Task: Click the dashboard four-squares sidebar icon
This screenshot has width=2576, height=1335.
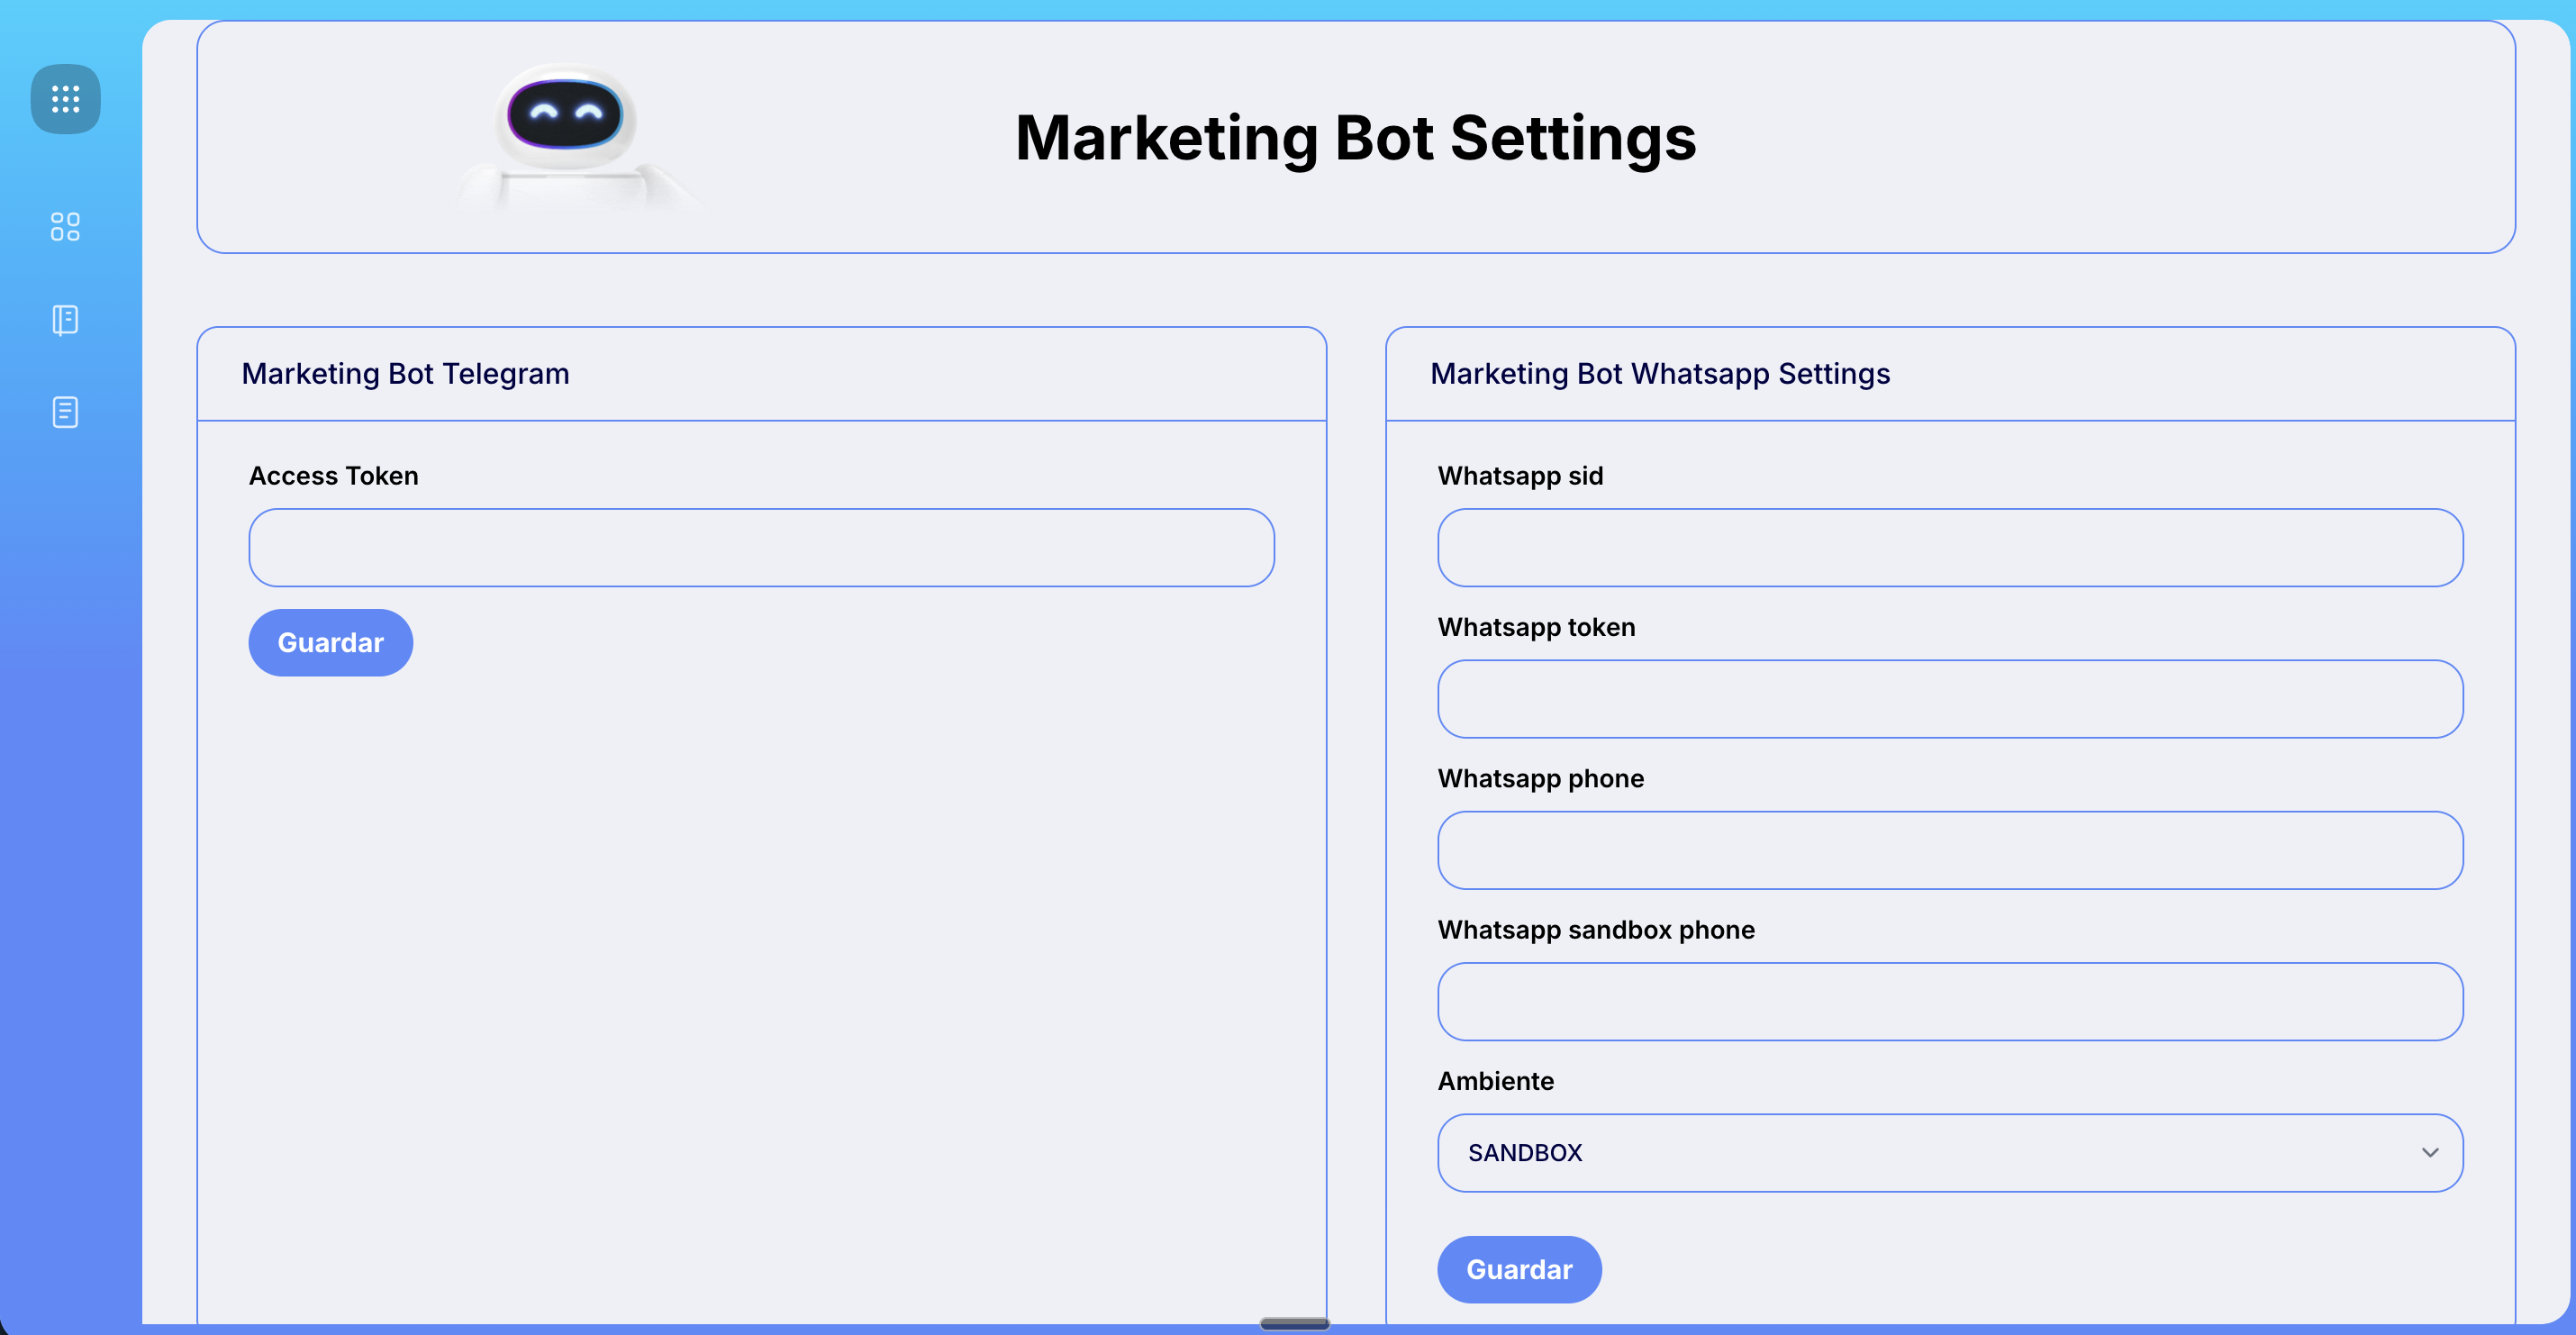Action: pos(65,227)
